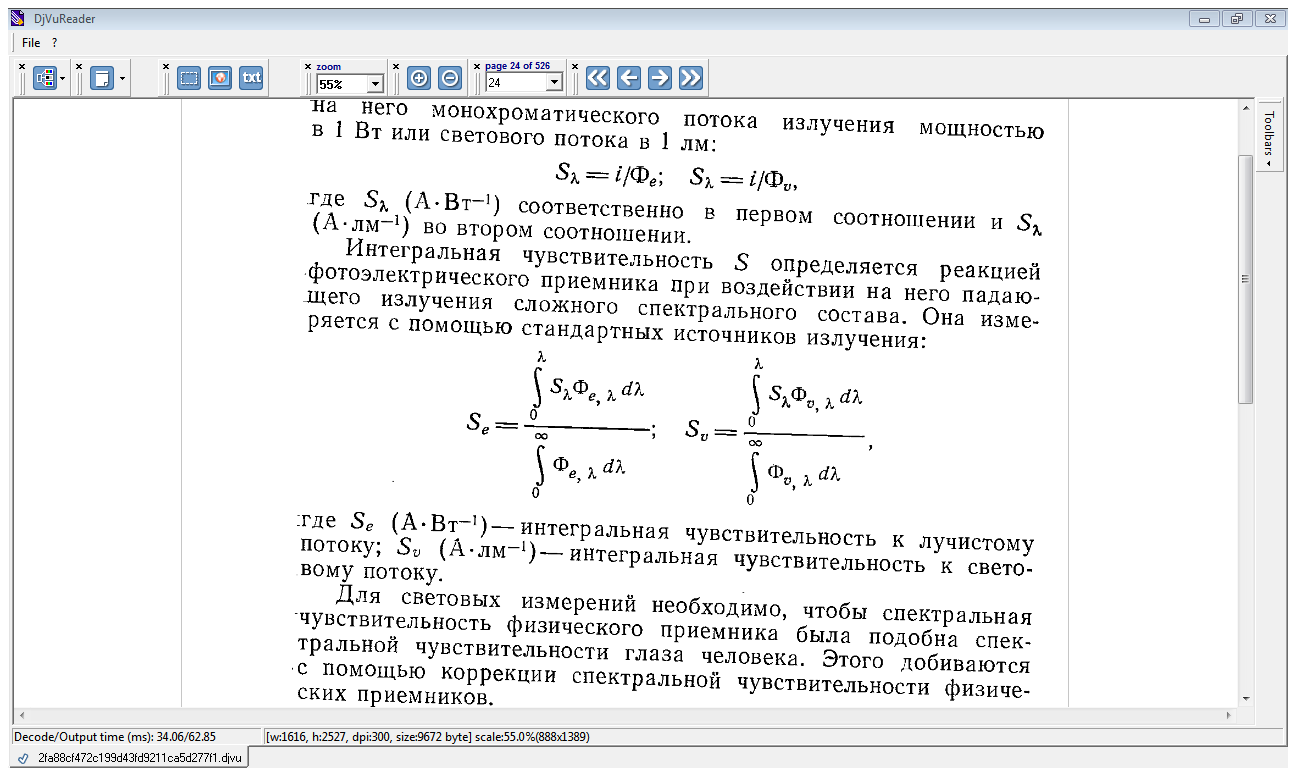Close the layout toolbar with its x
The height and width of the screenshot is (776, 1296).
[x=22, y=66]
